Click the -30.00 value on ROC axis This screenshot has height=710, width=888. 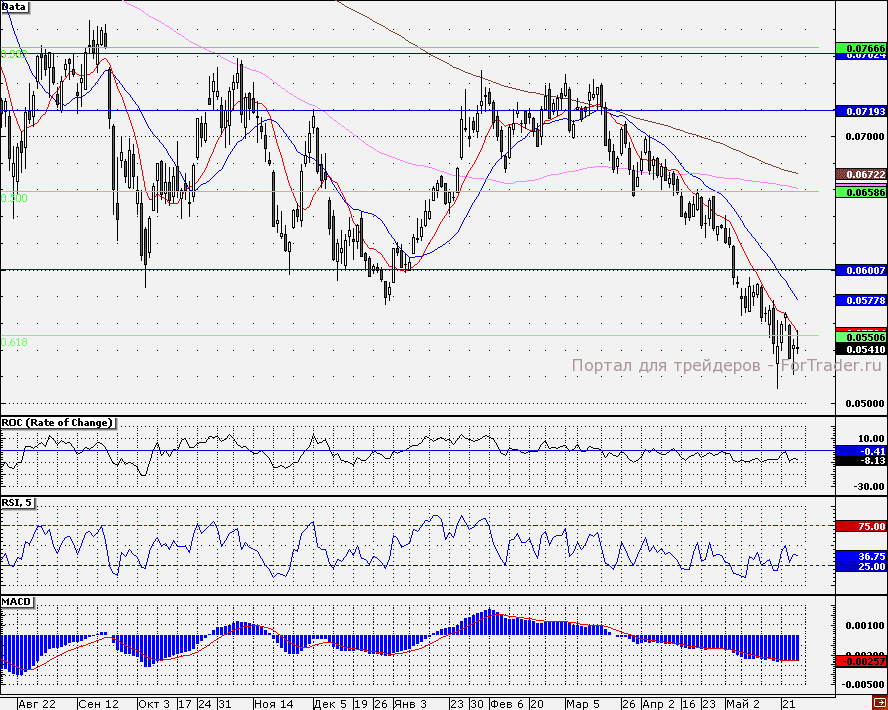tap(870, 486)
